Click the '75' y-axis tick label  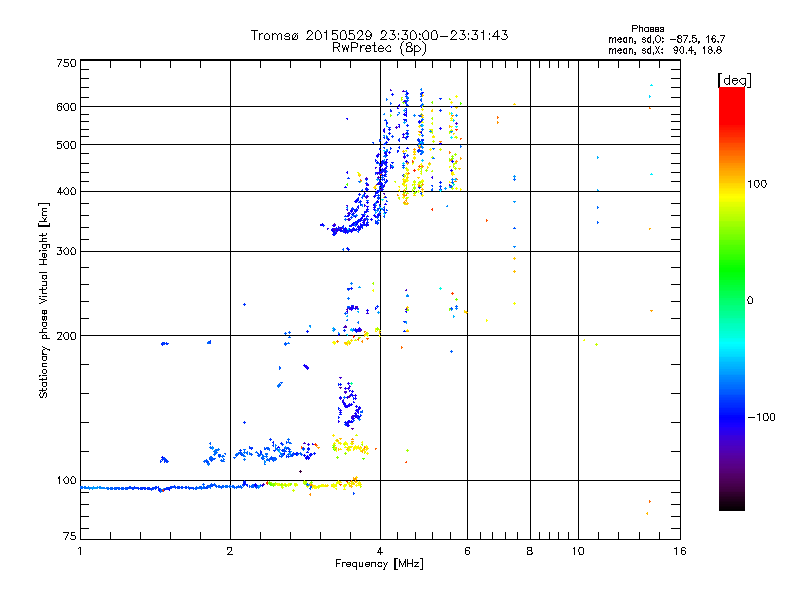[x=70, y=536]
